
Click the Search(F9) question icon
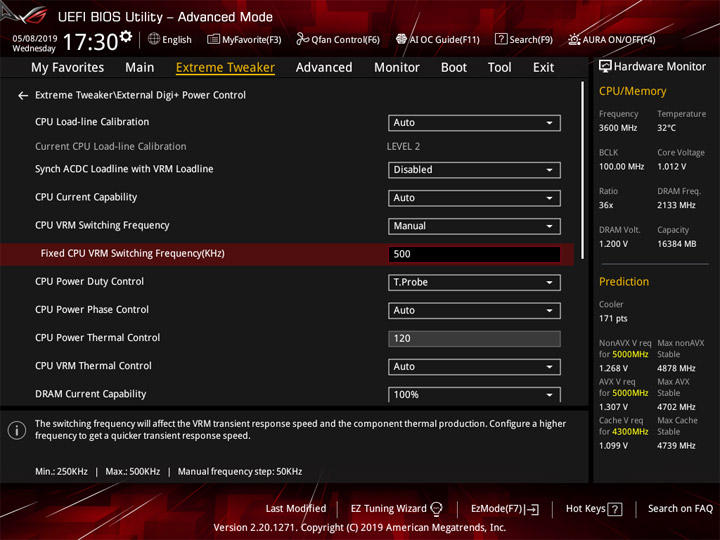click(501, 39)
